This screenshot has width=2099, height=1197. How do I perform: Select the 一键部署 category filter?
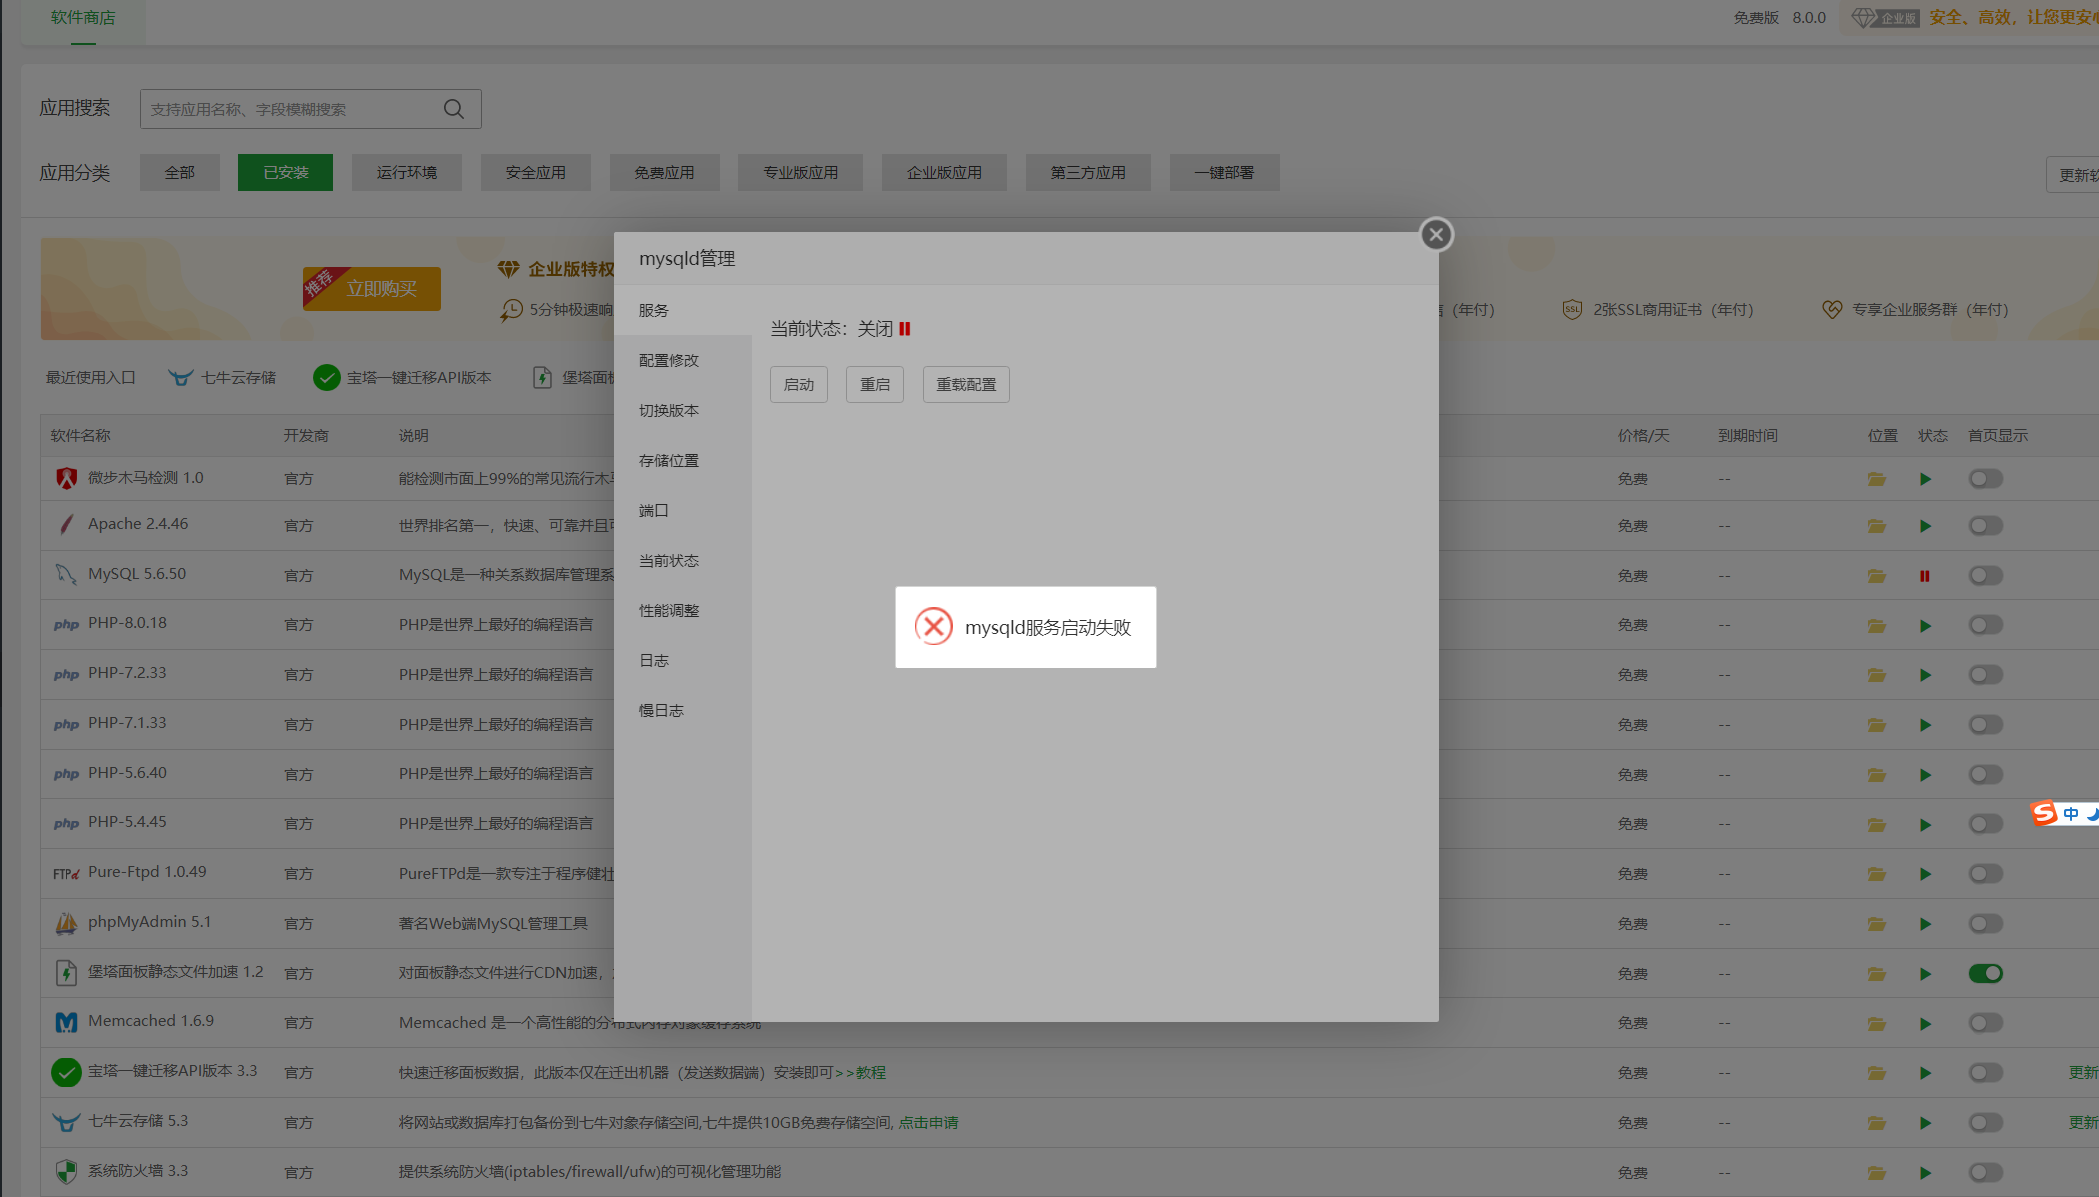[x=1224, y=173]
